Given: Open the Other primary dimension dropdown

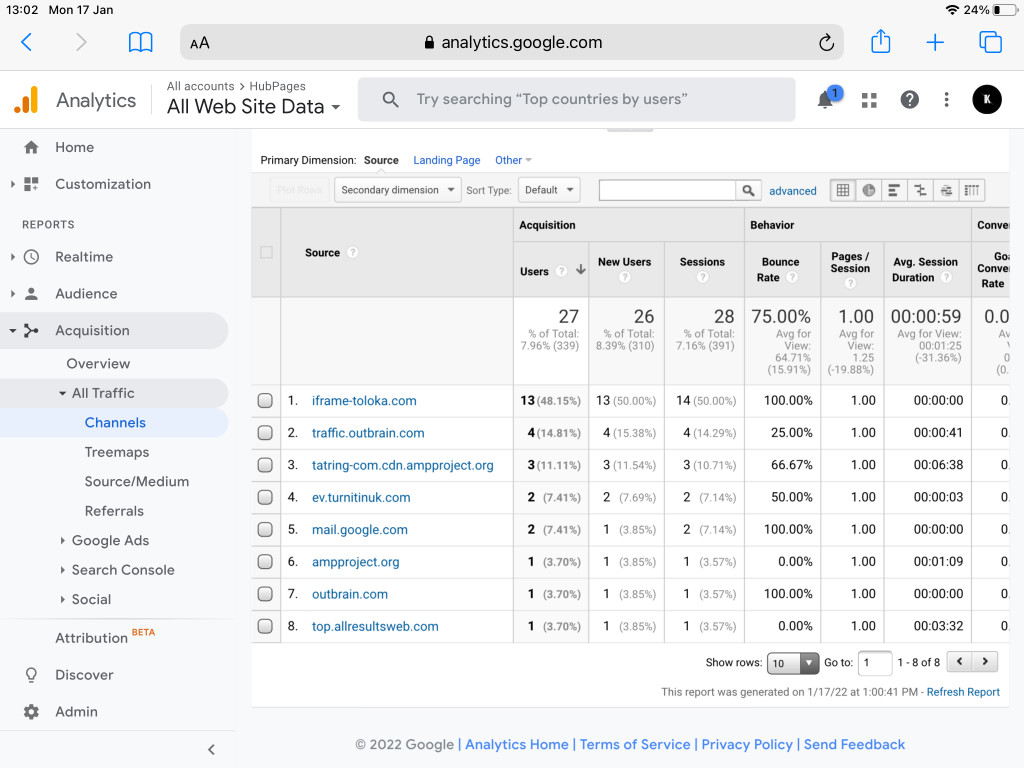Looking at the screenshot, I should (x=513, y=160).
